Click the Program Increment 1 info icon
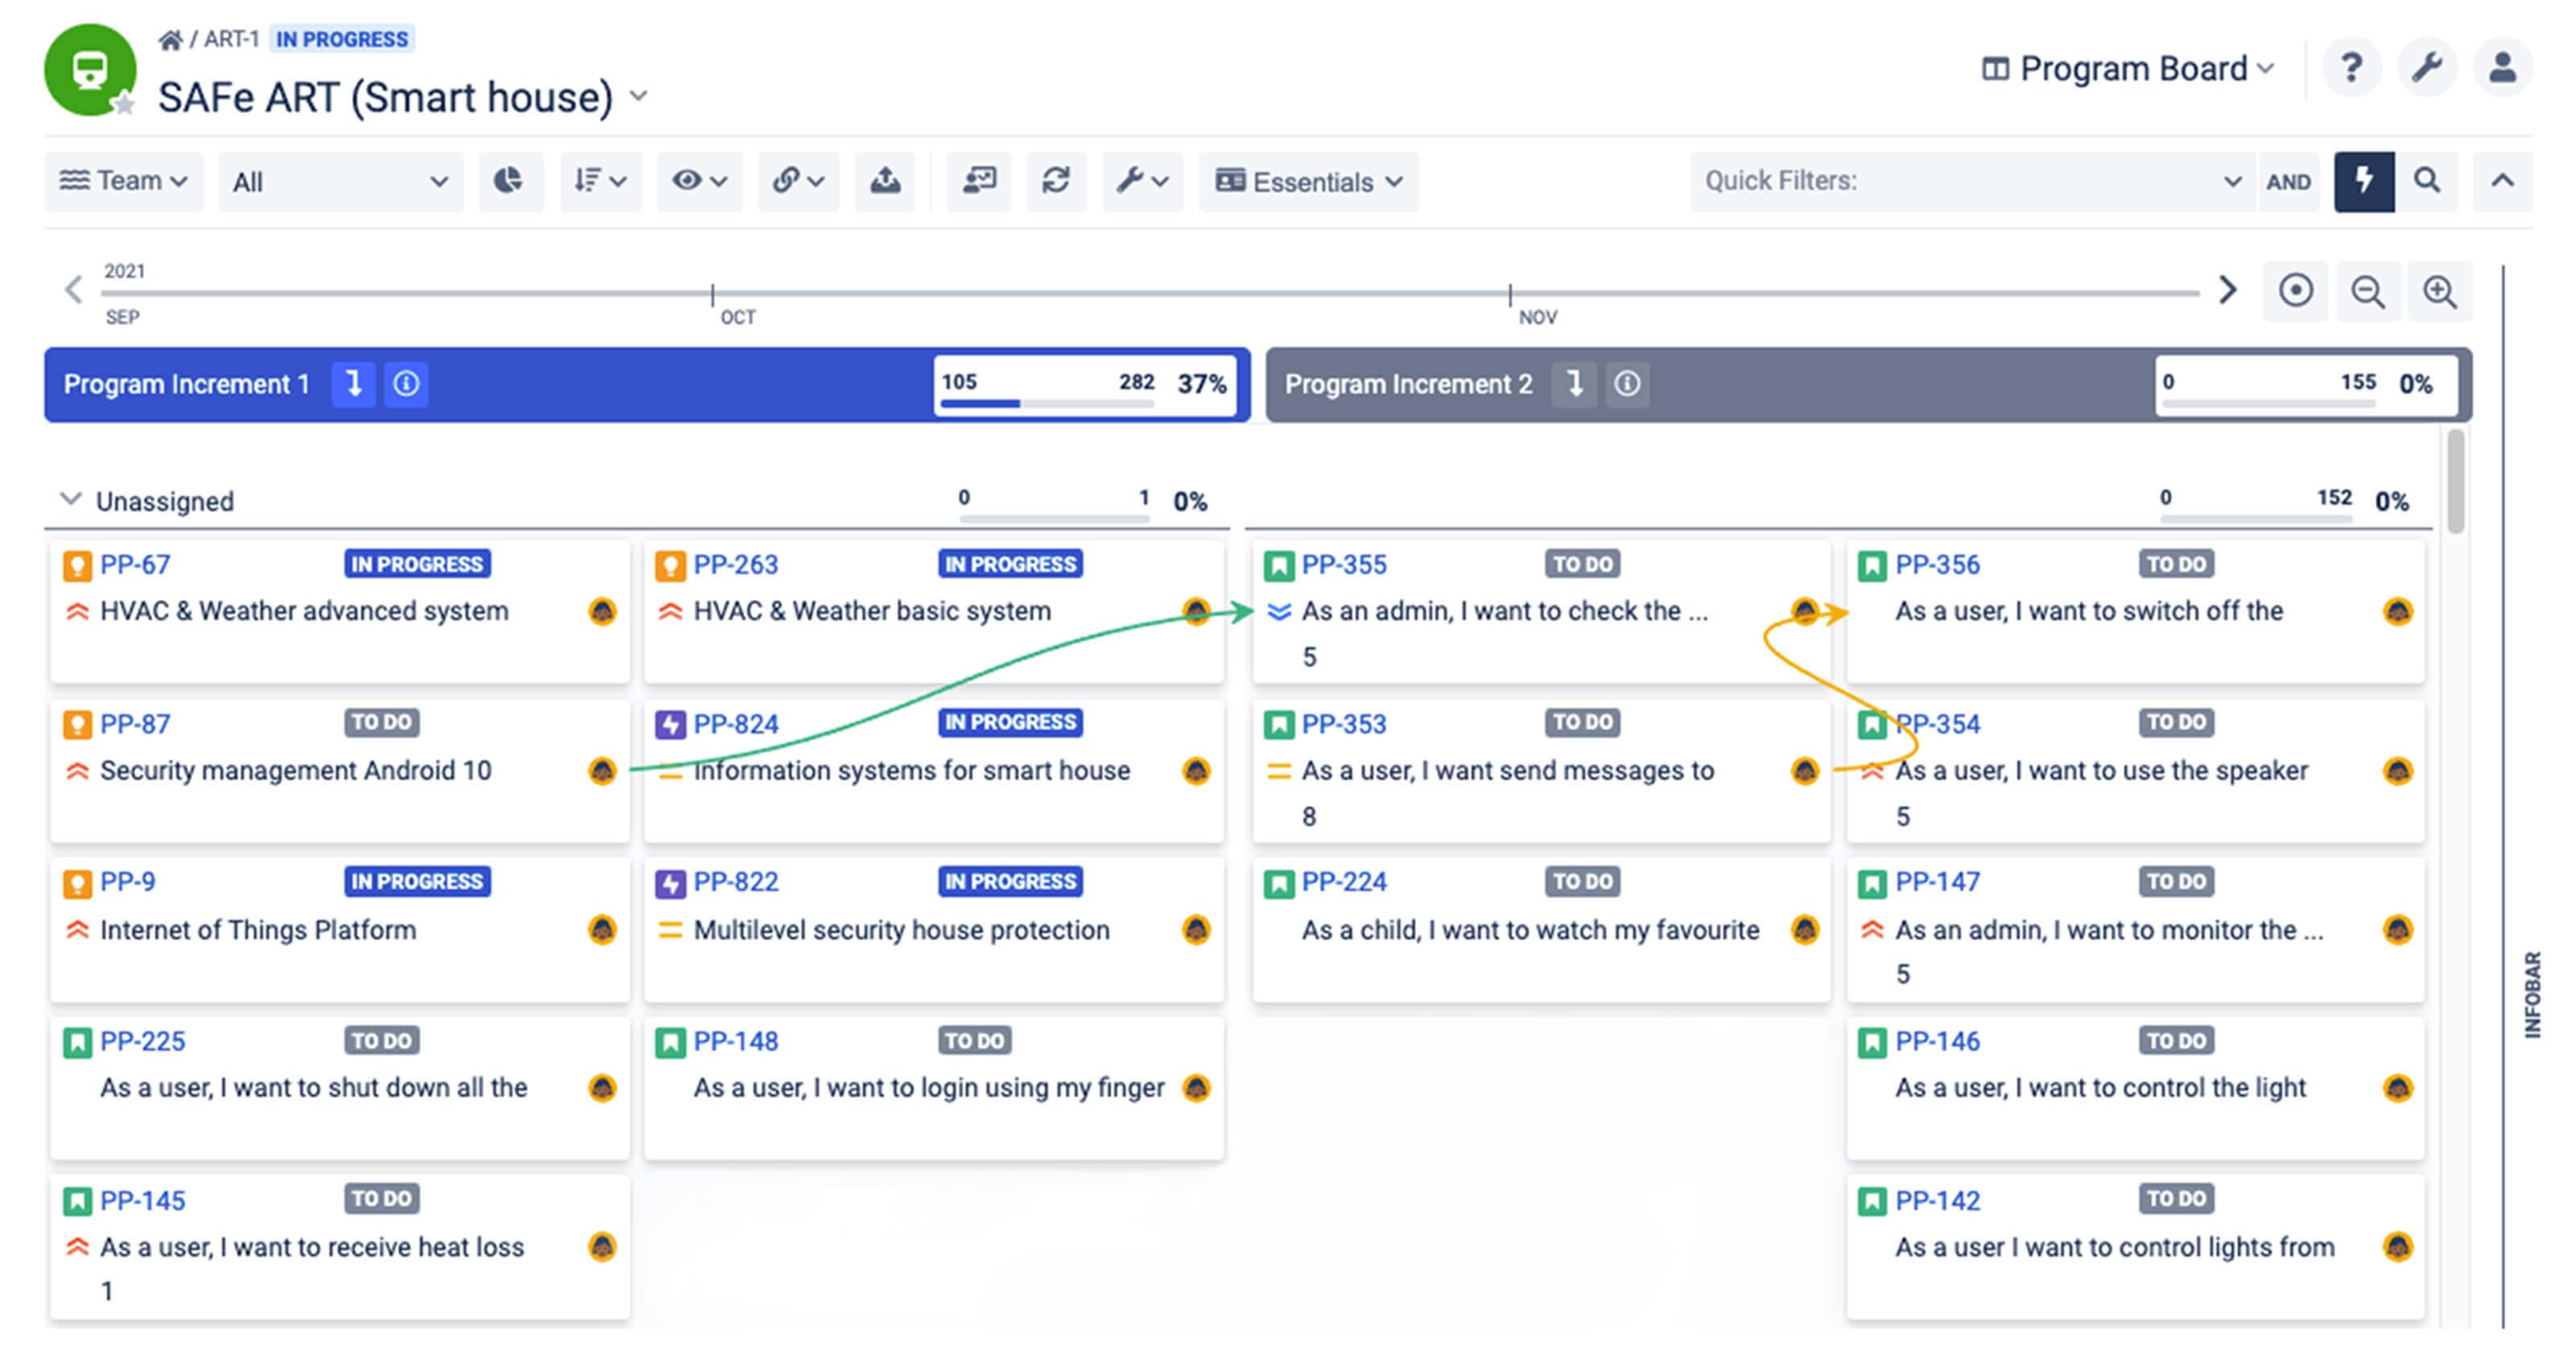The image size is (2576, 1348). pyautogui.click(x=406, y=384)
